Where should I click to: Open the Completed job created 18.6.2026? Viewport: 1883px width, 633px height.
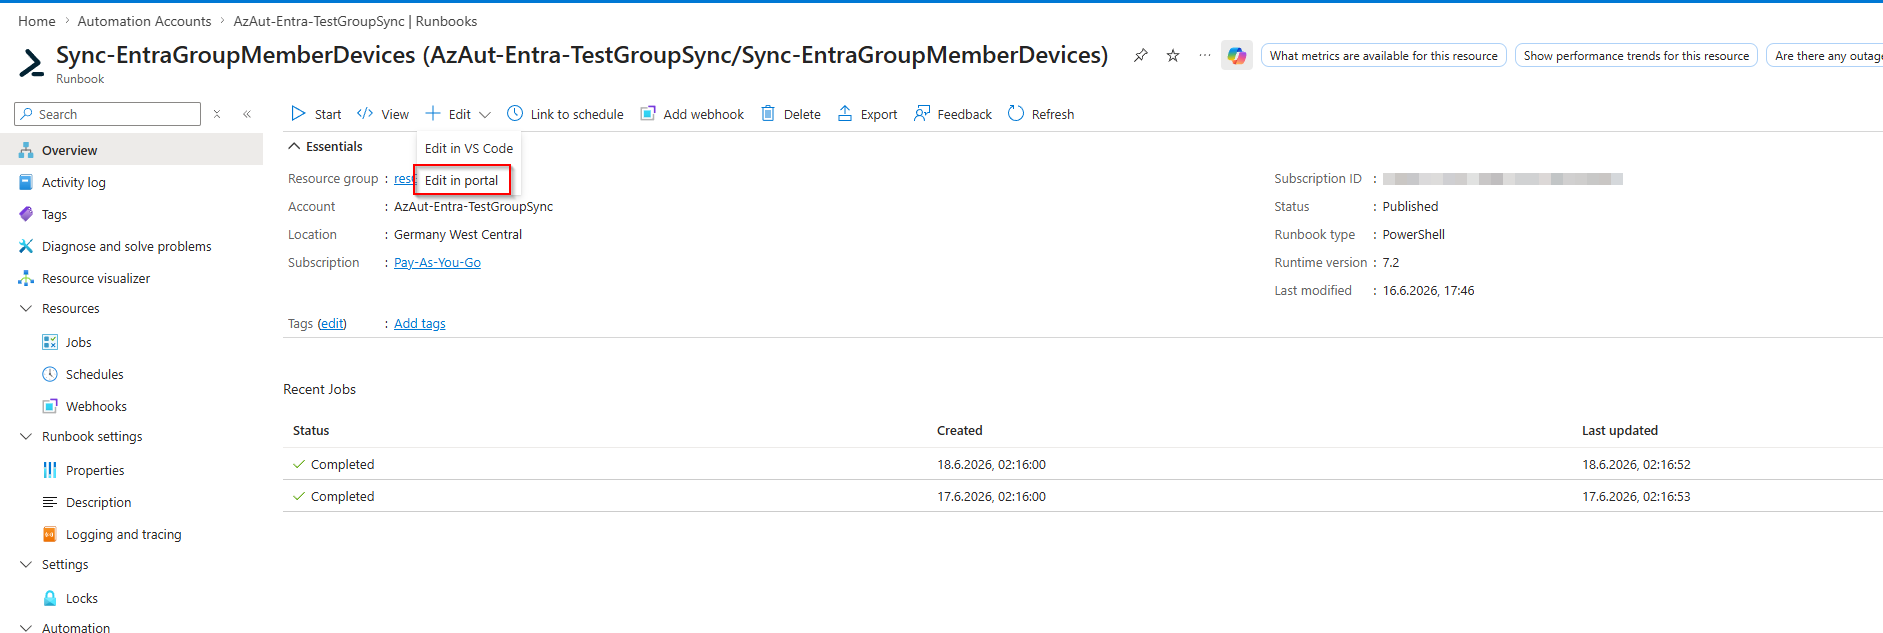point(342,464)
